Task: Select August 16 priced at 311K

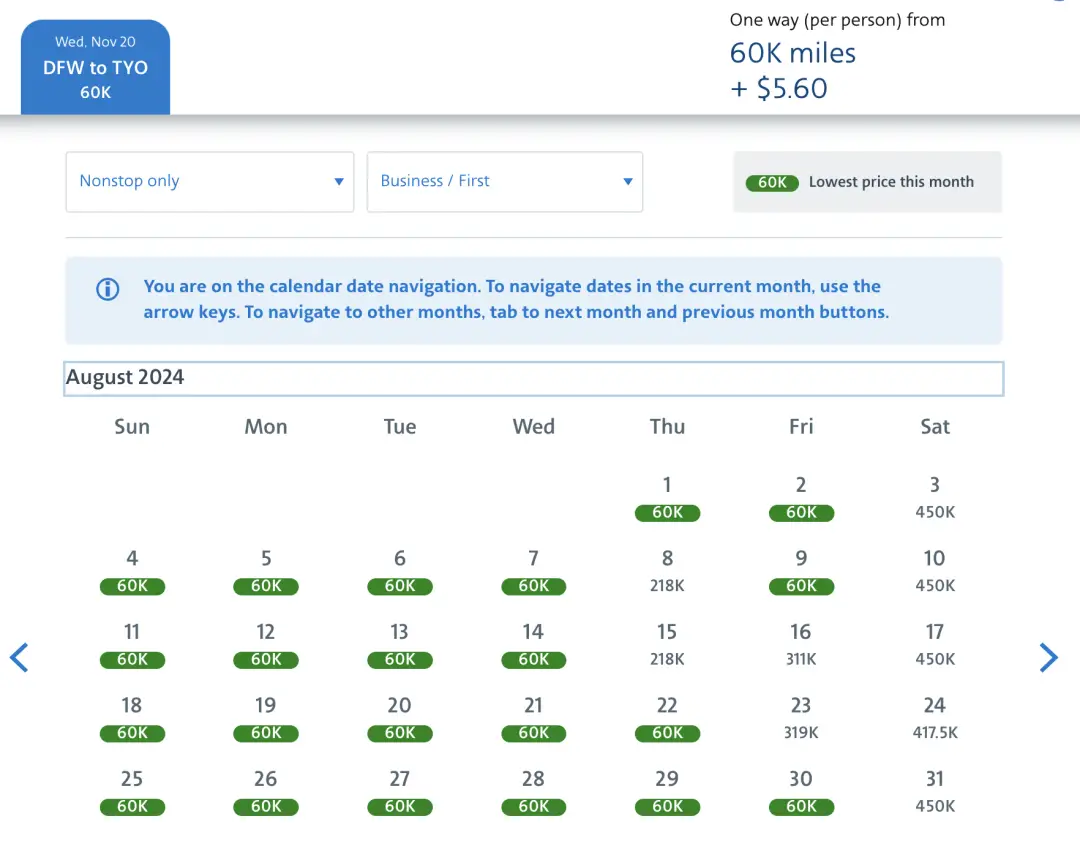Action: (801, 645)
